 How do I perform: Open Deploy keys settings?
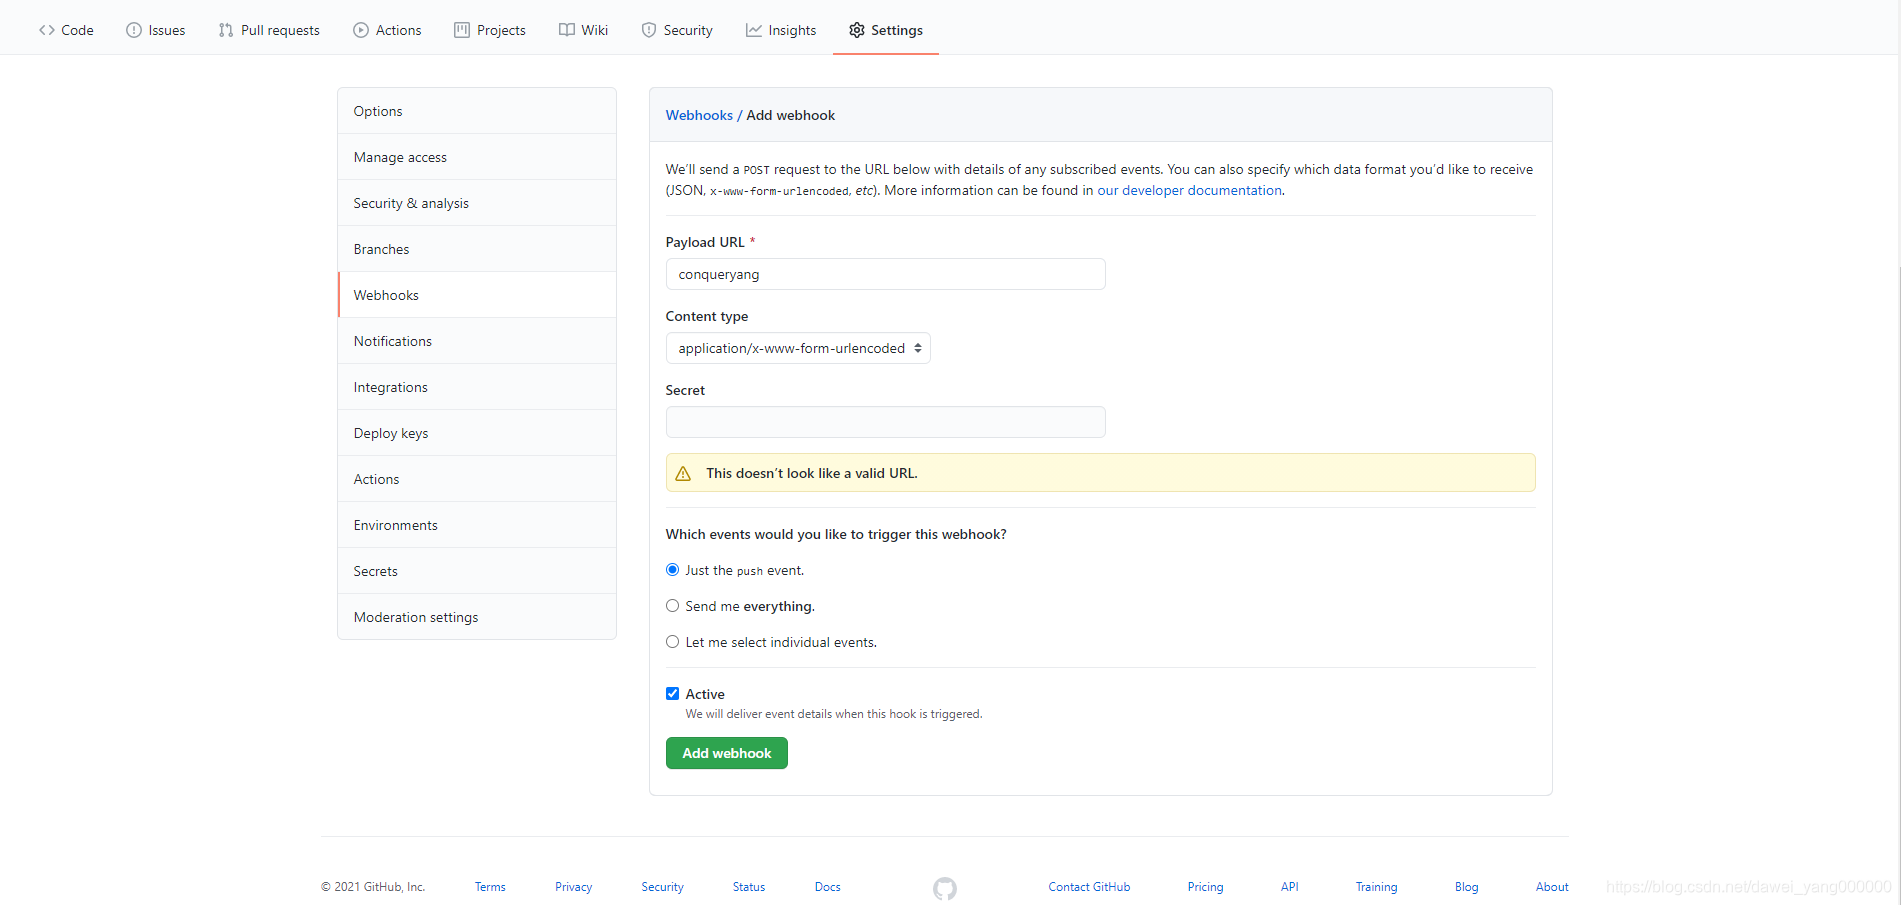coord(477,433)
